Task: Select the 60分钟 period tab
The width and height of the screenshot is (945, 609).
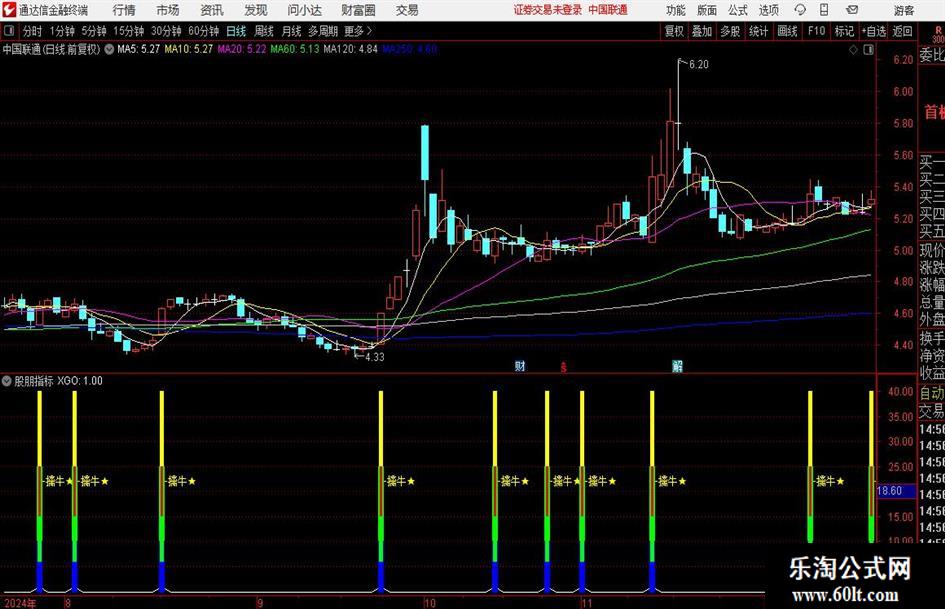Action: pos(203,31)
